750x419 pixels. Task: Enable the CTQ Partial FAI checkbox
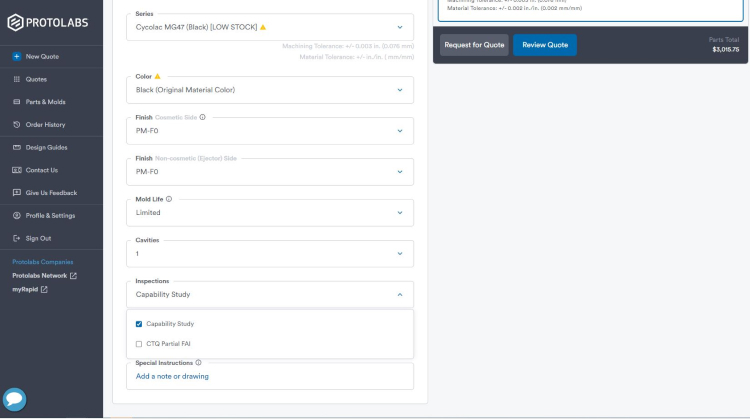(x=139, y=344)
